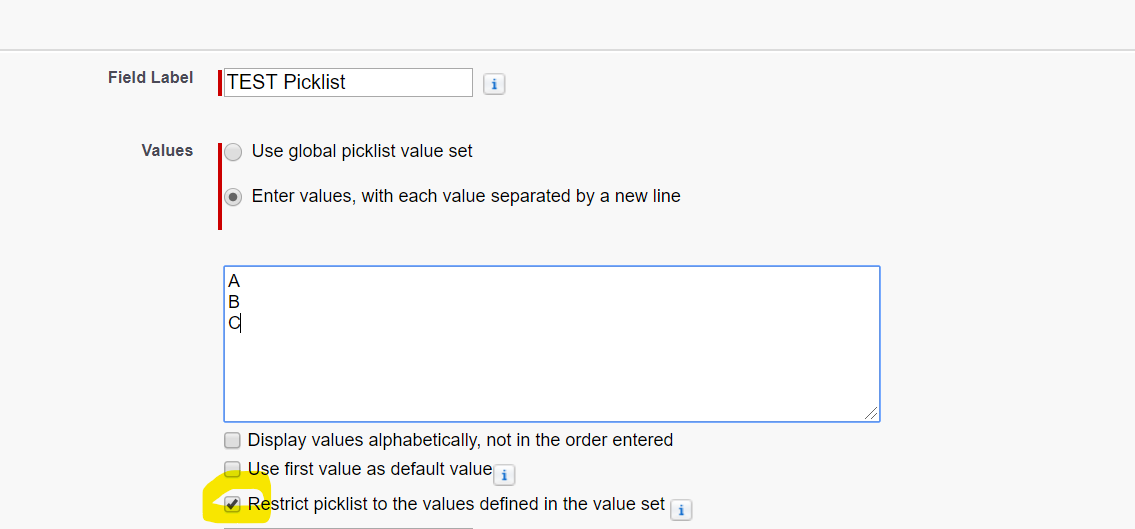Image resolution: width=1135 pixels, height=529 pixels.
Task: Click info icon next to default value option
Action: tap(505, 475)
